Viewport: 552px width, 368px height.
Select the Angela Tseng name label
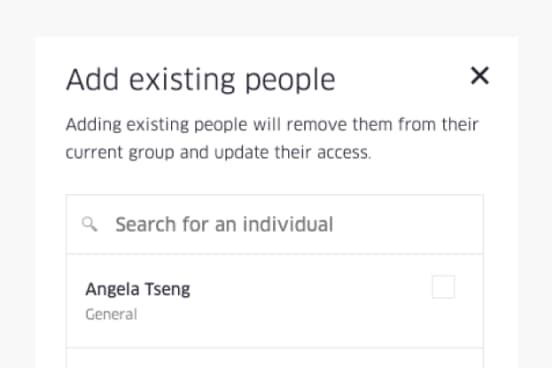pos(138,289)
